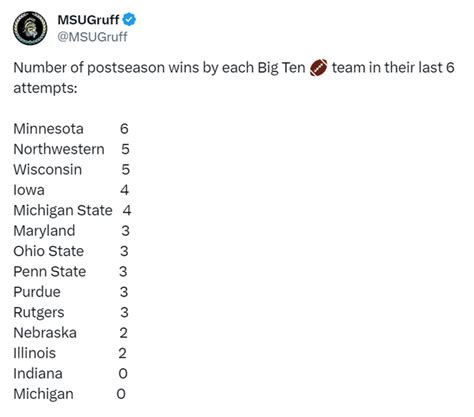This screenshot has height=417, width=474.
Task: Click the Illinois team name
Action: [34, 353]
